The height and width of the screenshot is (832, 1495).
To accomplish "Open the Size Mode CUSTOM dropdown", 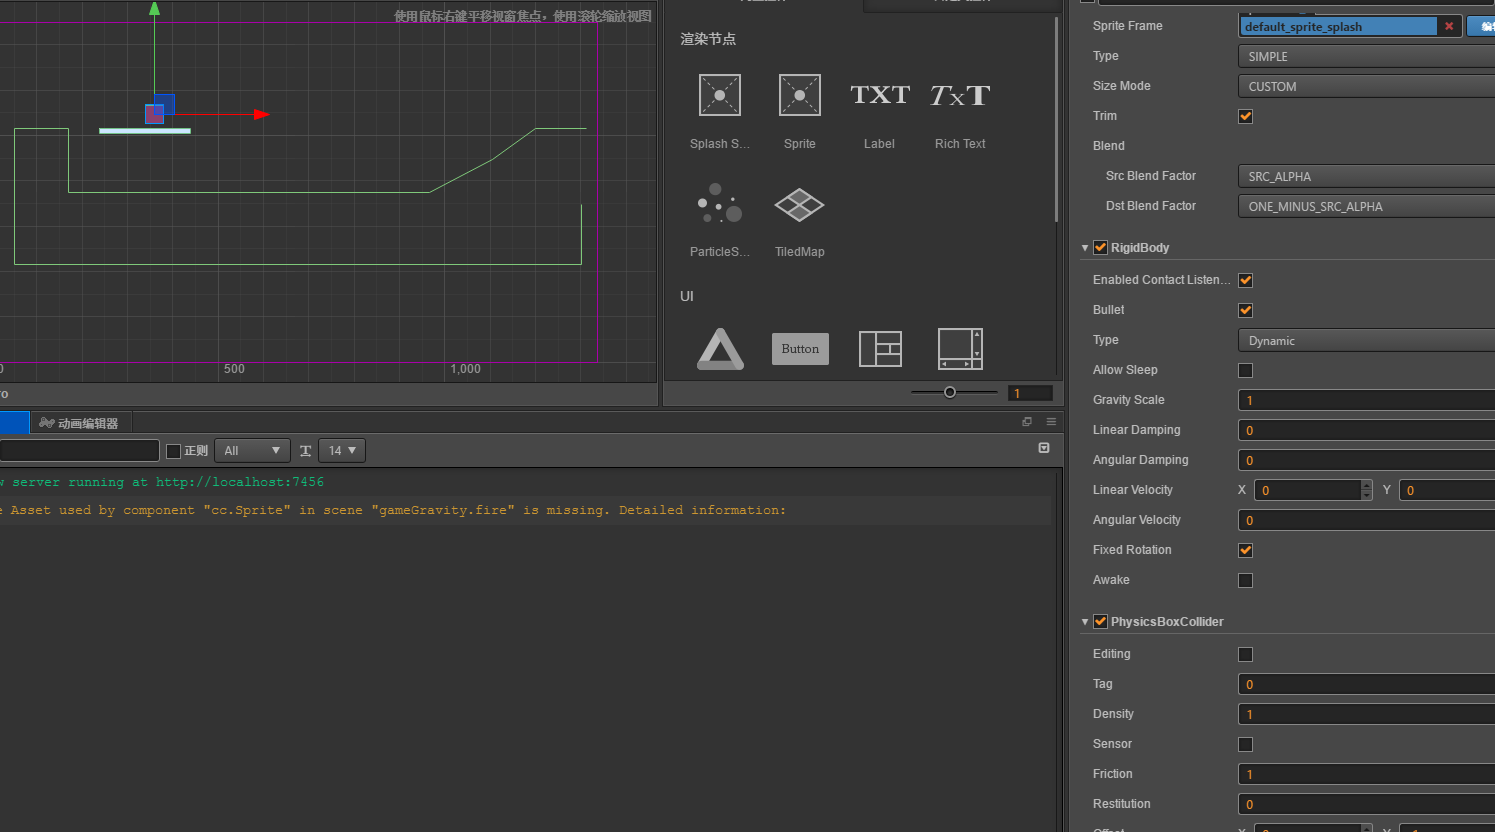I will pos(1366,86).
